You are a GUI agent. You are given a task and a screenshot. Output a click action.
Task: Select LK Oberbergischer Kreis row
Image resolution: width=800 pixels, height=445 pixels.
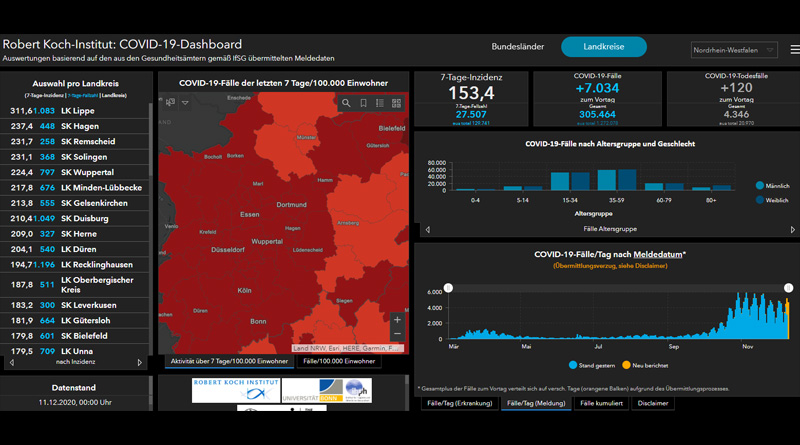point(74,285)
